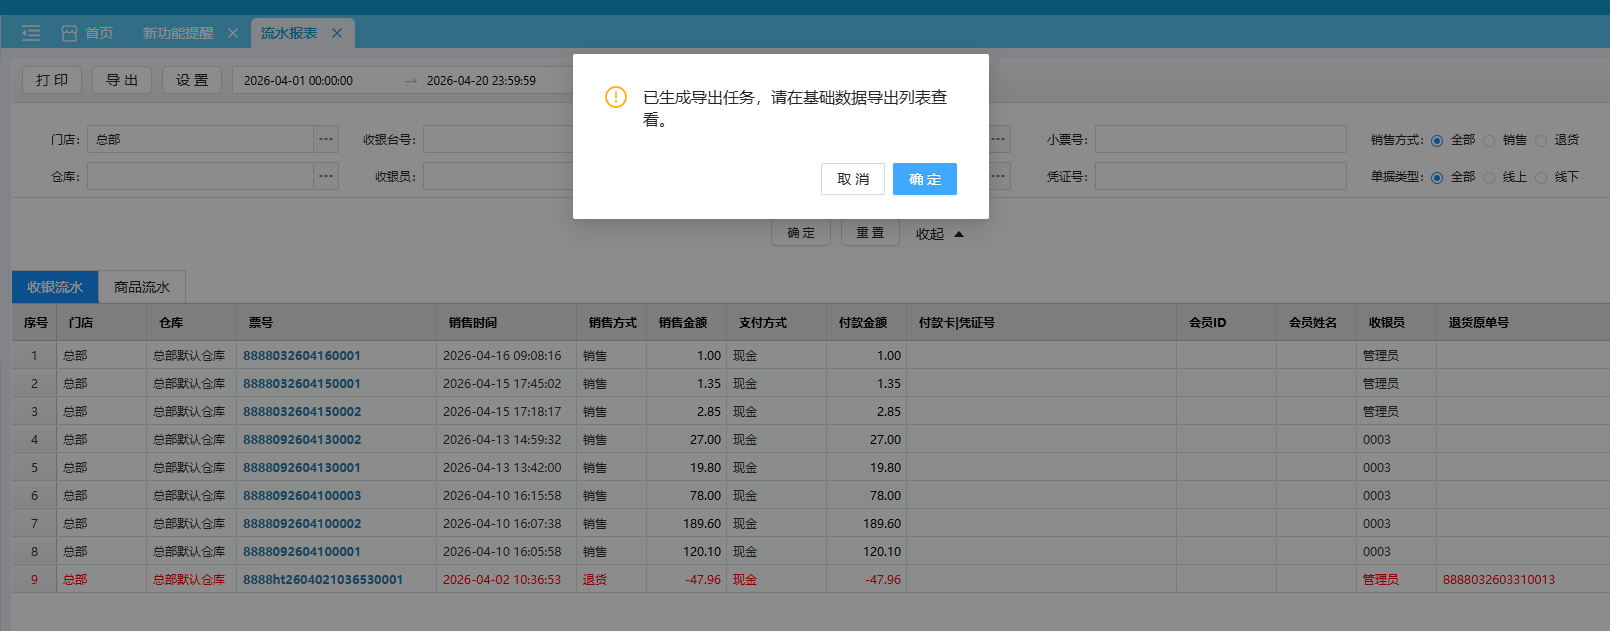Click the start date 2026-04-01 field
Image resolution: width=1610 pixels, height=631 pixels.
click(298, 81)
